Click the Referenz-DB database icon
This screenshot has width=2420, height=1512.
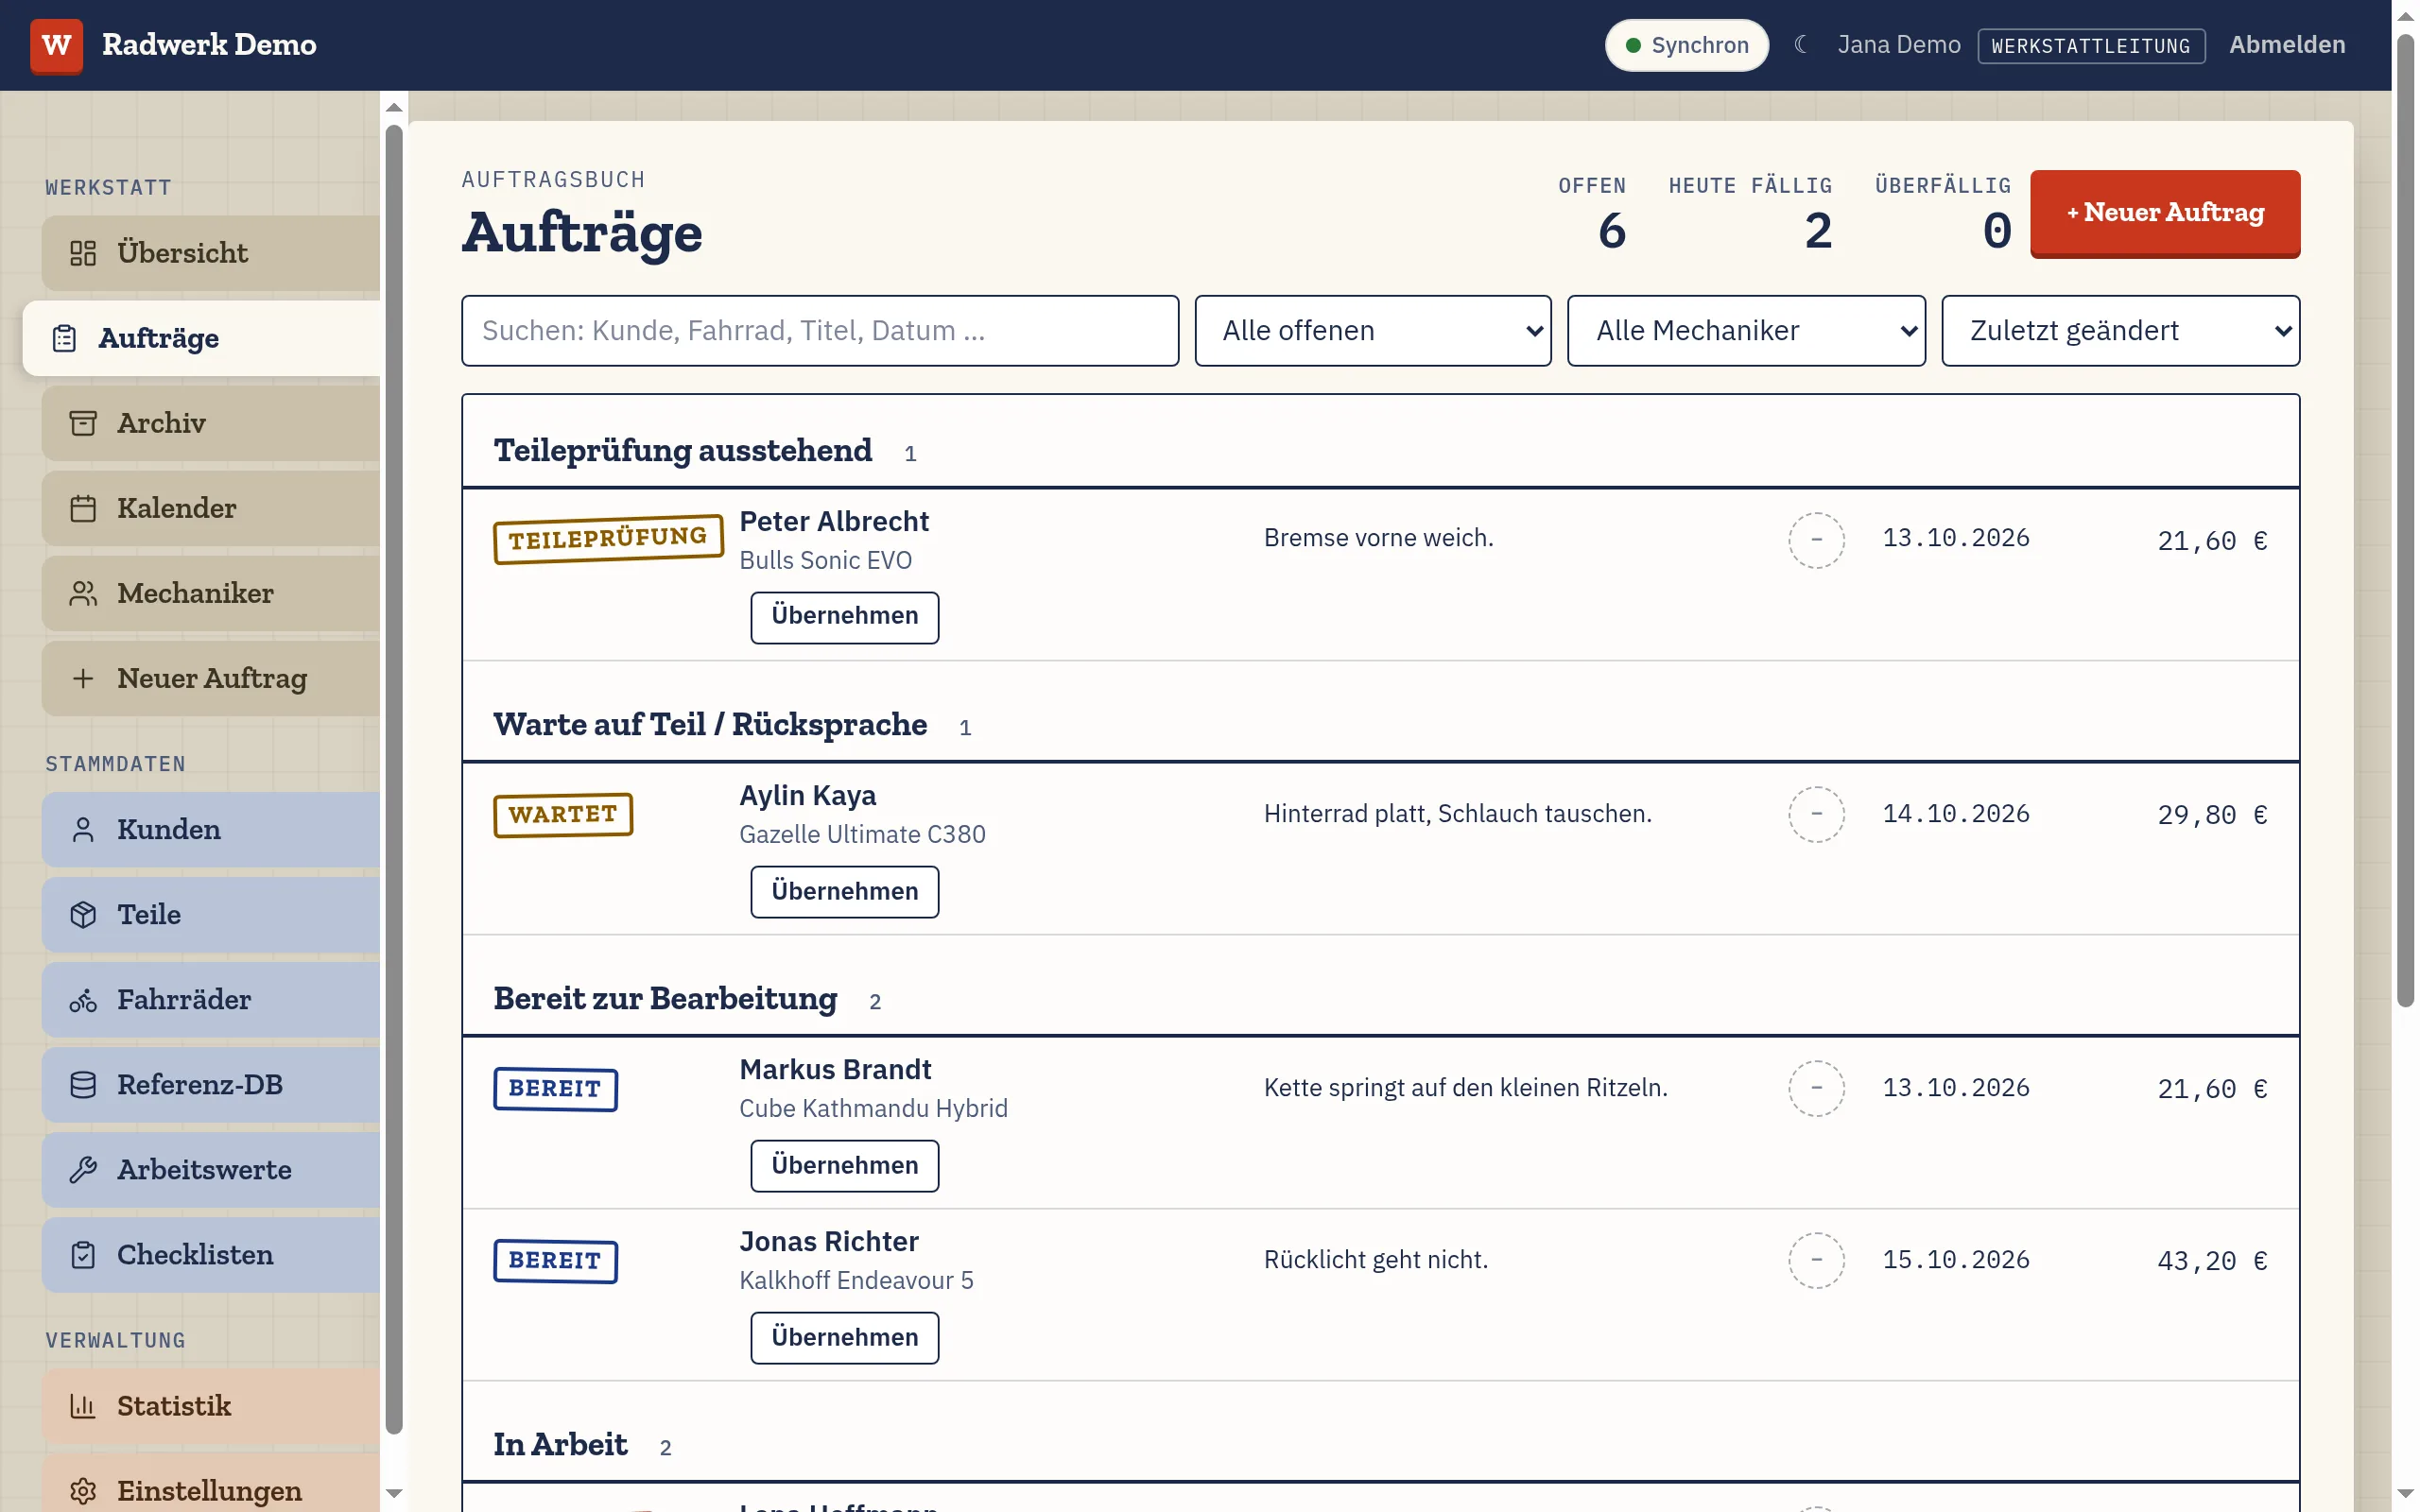[x=83, y=1084]
